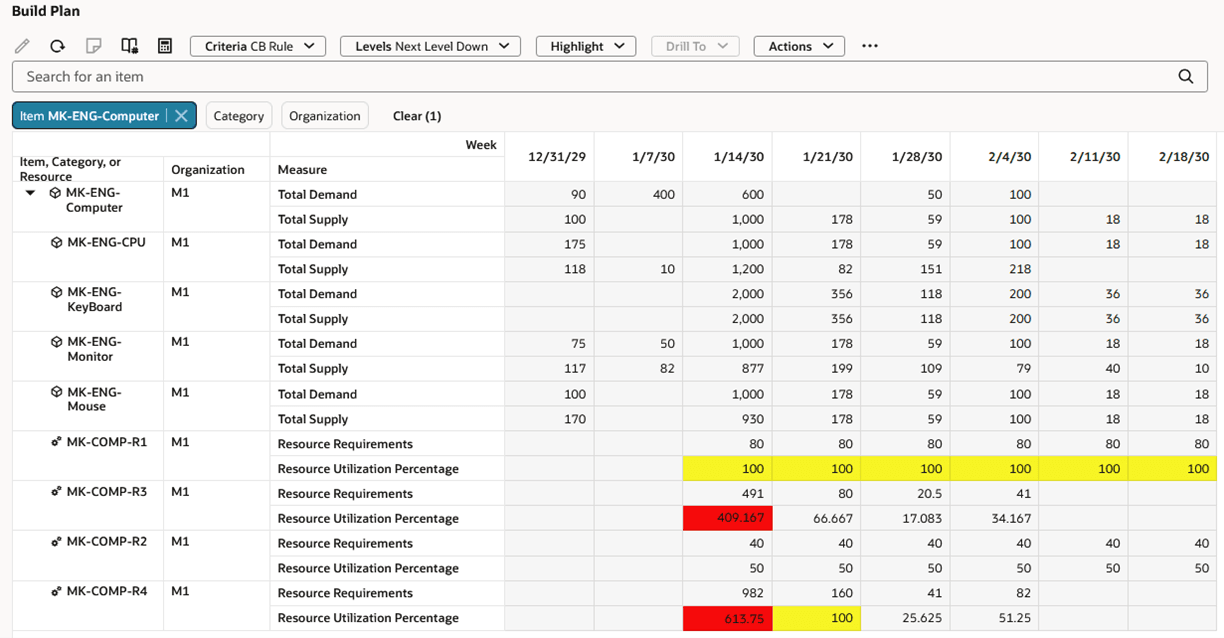The image size is (1224, 638).
Task: Click the red 409.167 utilization cell
Action: click(726, 518)
